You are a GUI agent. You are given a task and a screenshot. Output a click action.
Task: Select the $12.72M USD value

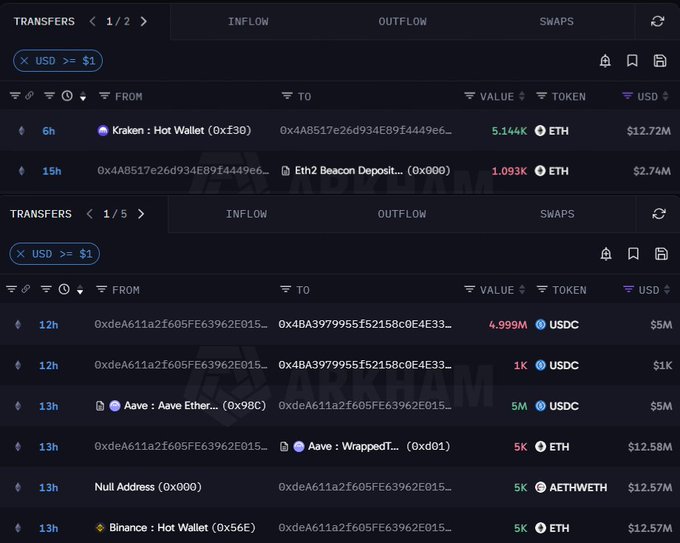[x=649, y=131]
